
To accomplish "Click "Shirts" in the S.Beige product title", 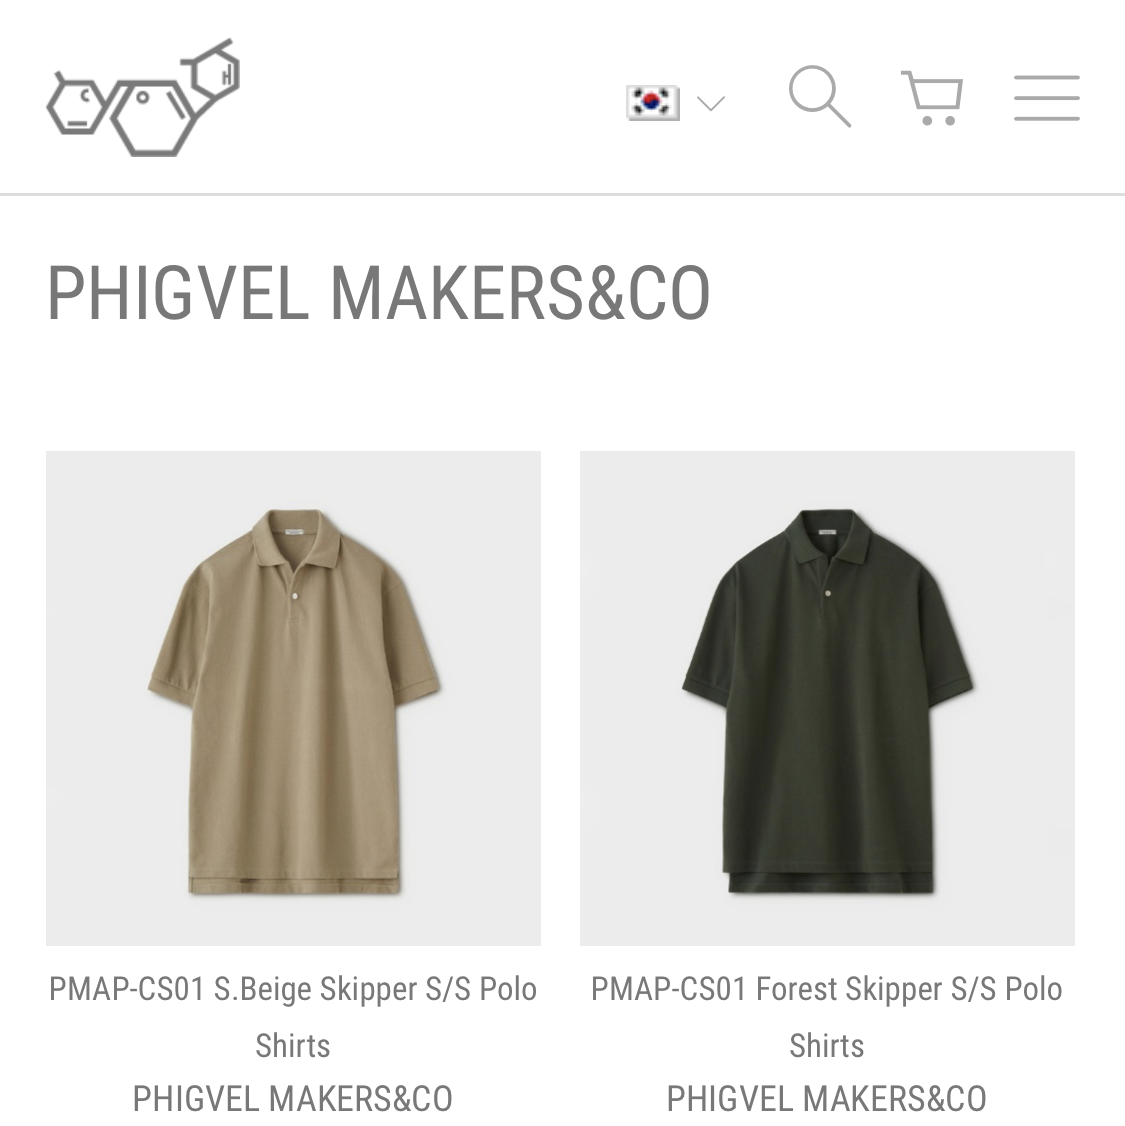I will (293, 1046).
